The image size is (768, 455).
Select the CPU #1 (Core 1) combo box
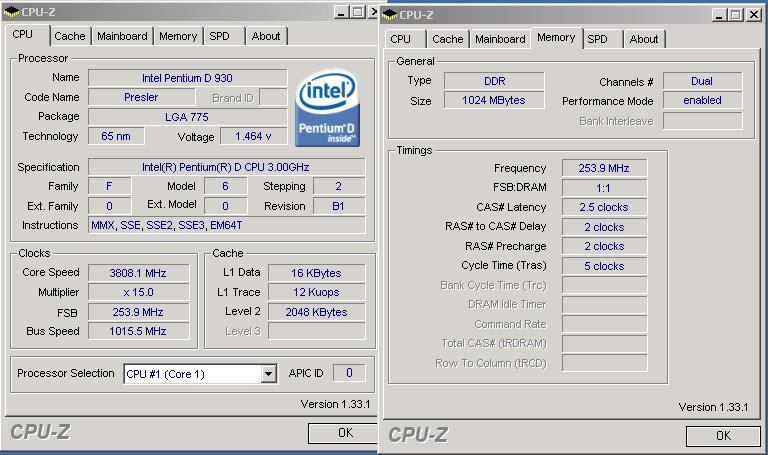click(x=200, y=374)
